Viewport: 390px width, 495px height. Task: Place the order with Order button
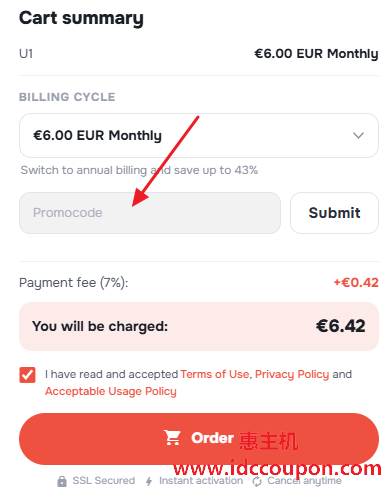(199, 439)
